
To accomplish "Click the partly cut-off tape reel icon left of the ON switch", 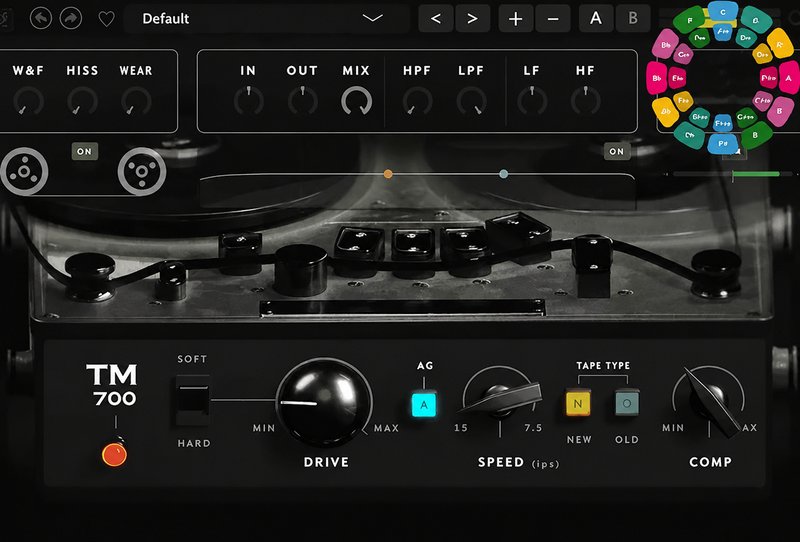I will point(24,171).
